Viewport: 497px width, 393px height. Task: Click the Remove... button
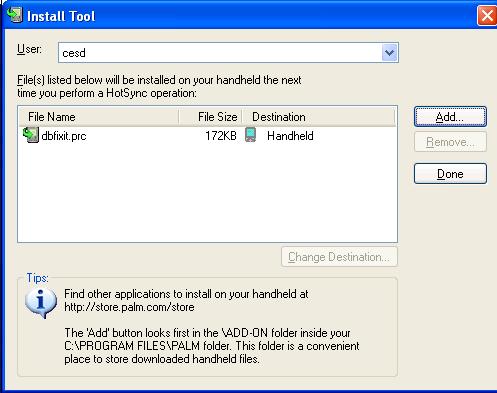450,142
